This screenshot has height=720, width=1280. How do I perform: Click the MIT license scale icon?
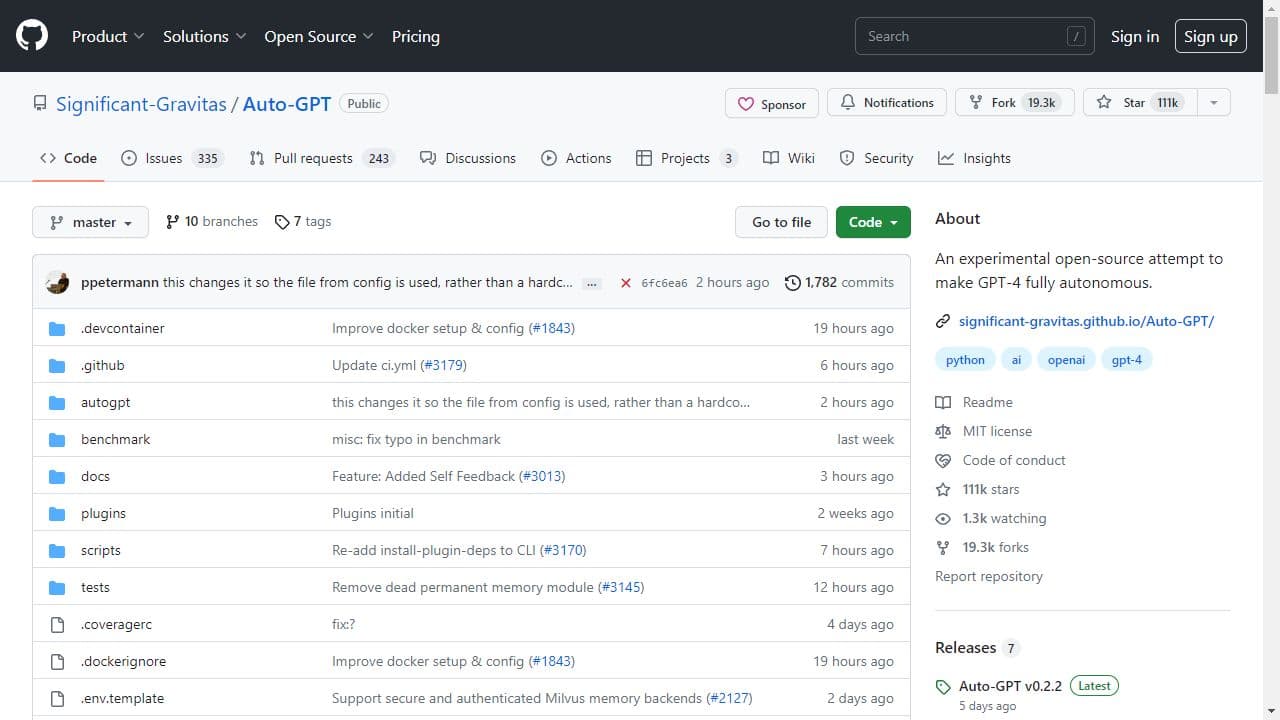[942, 431]
